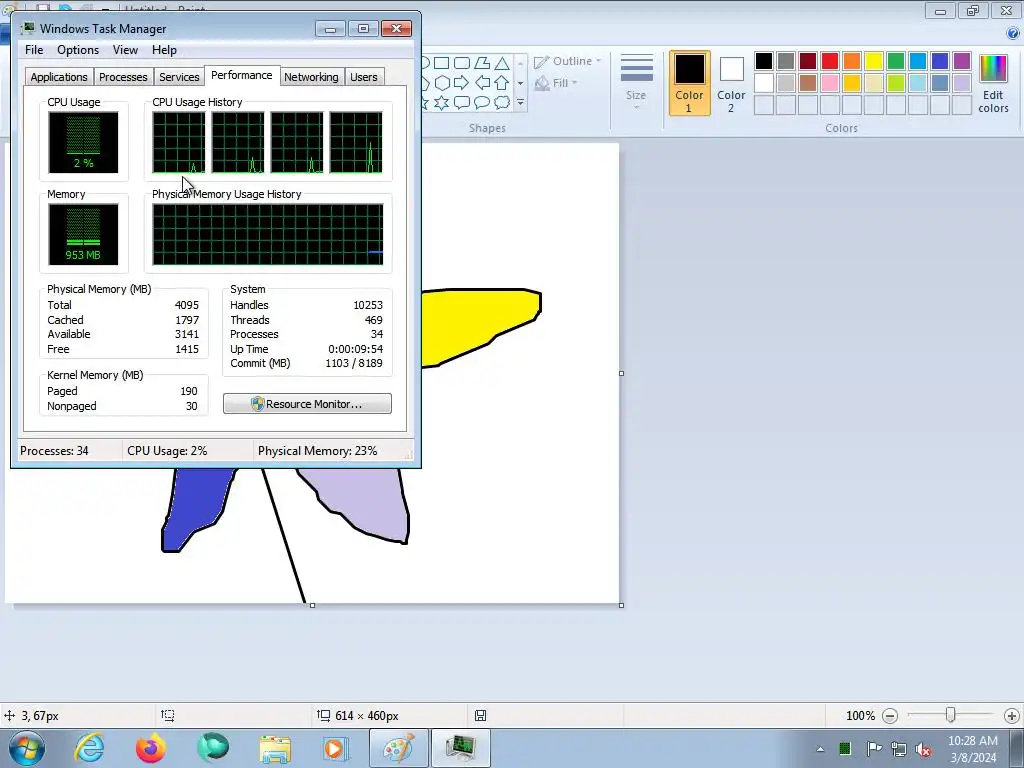Select the Up arrow shape in Paint

click(x=502, y=83)
